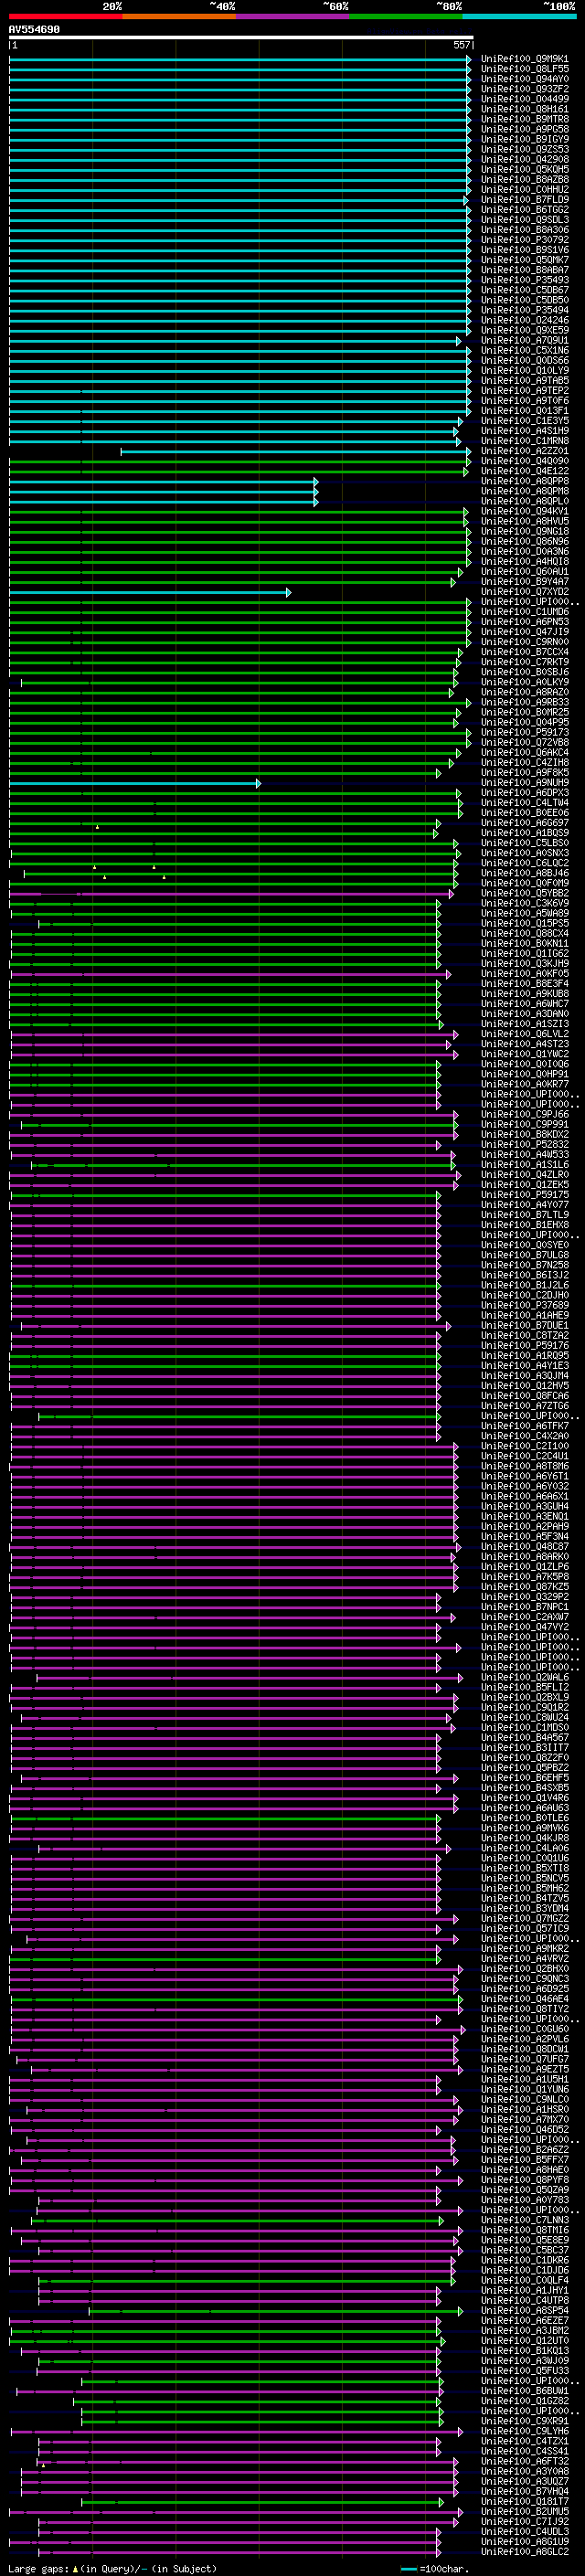585x2576 pixels.
Task: Click the cyan ~100% legend color bar
Action: 519,17
